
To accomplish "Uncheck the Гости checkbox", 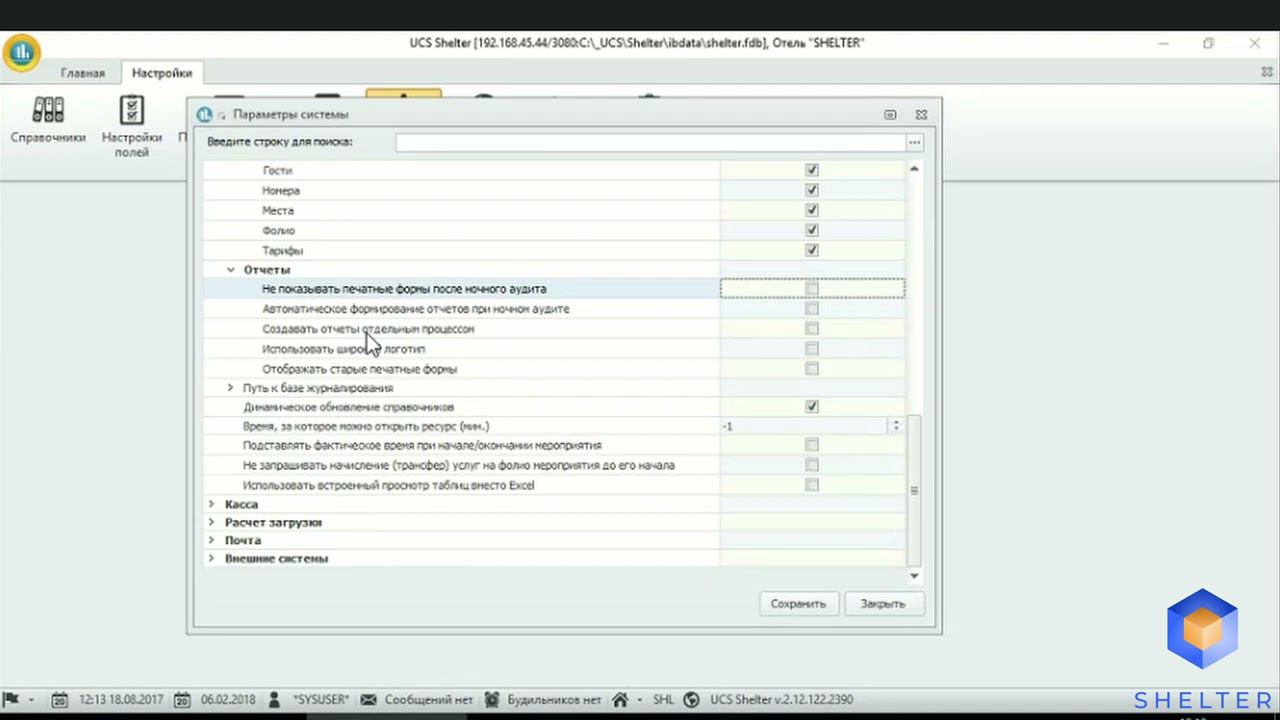I will pyautogui.click(x=812, y=170).
